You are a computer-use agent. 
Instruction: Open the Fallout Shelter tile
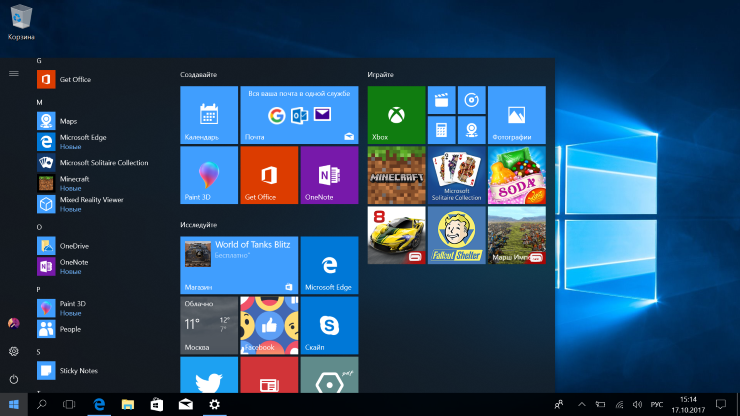[x=456, y=235]
